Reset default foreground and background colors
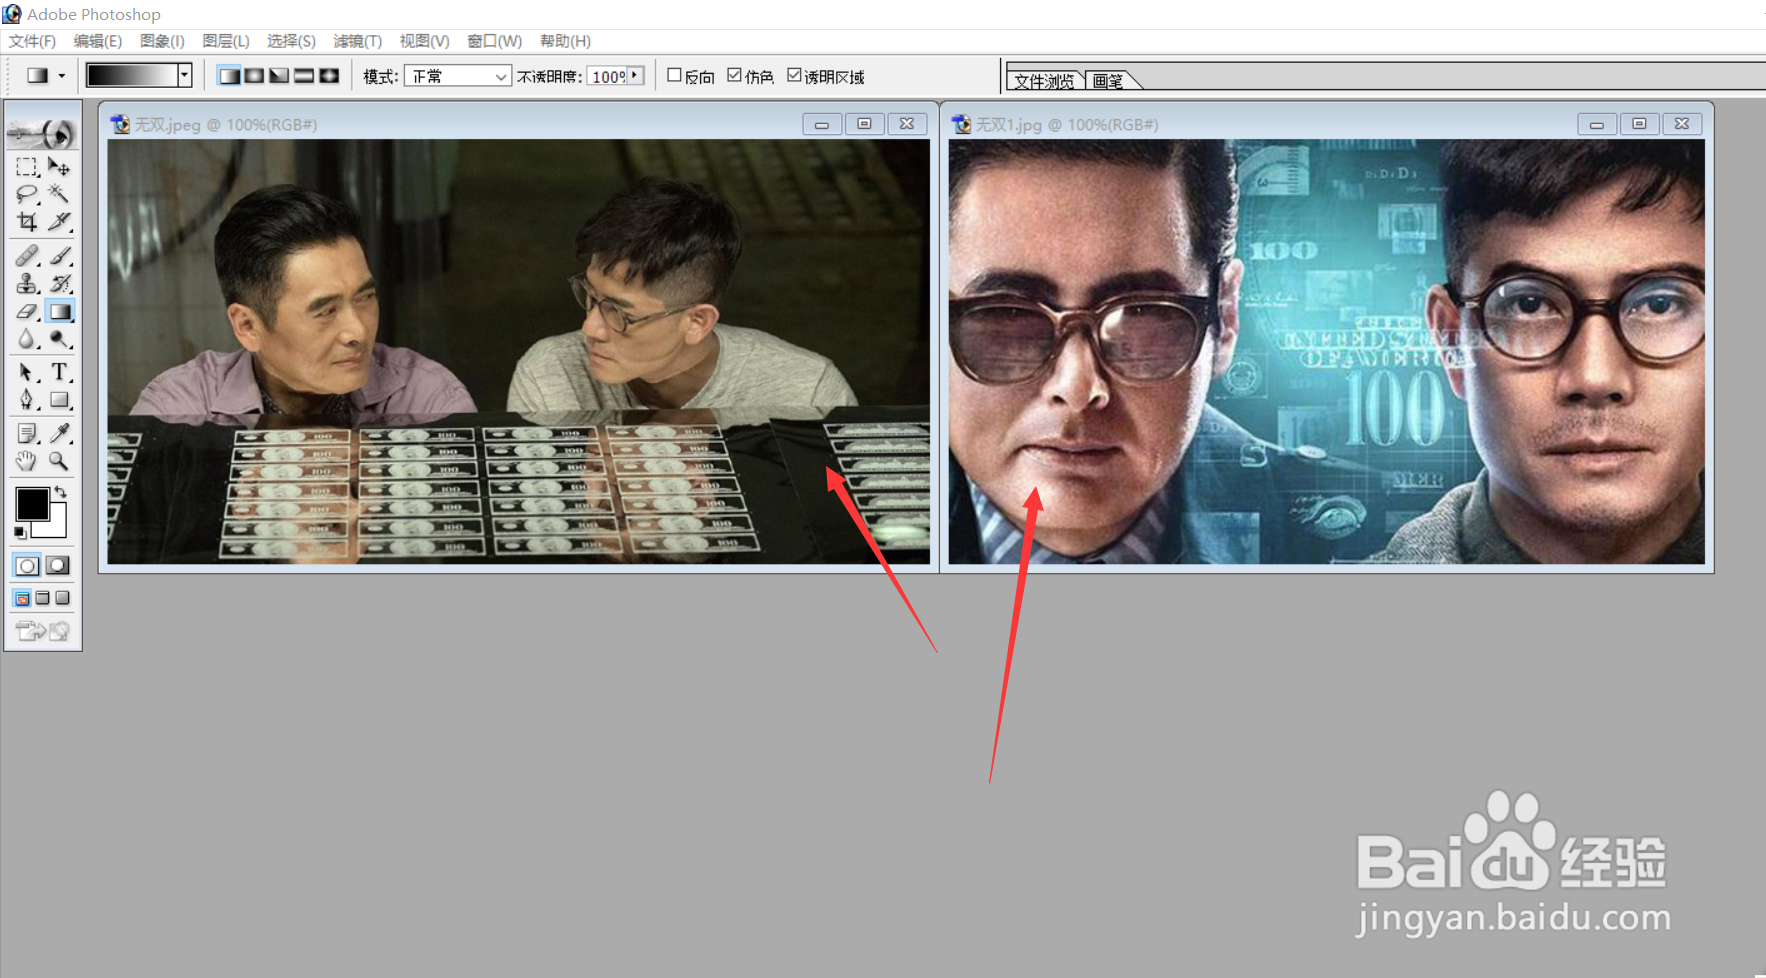This screenshot has width=1766, height=978. tap(20, 532)
